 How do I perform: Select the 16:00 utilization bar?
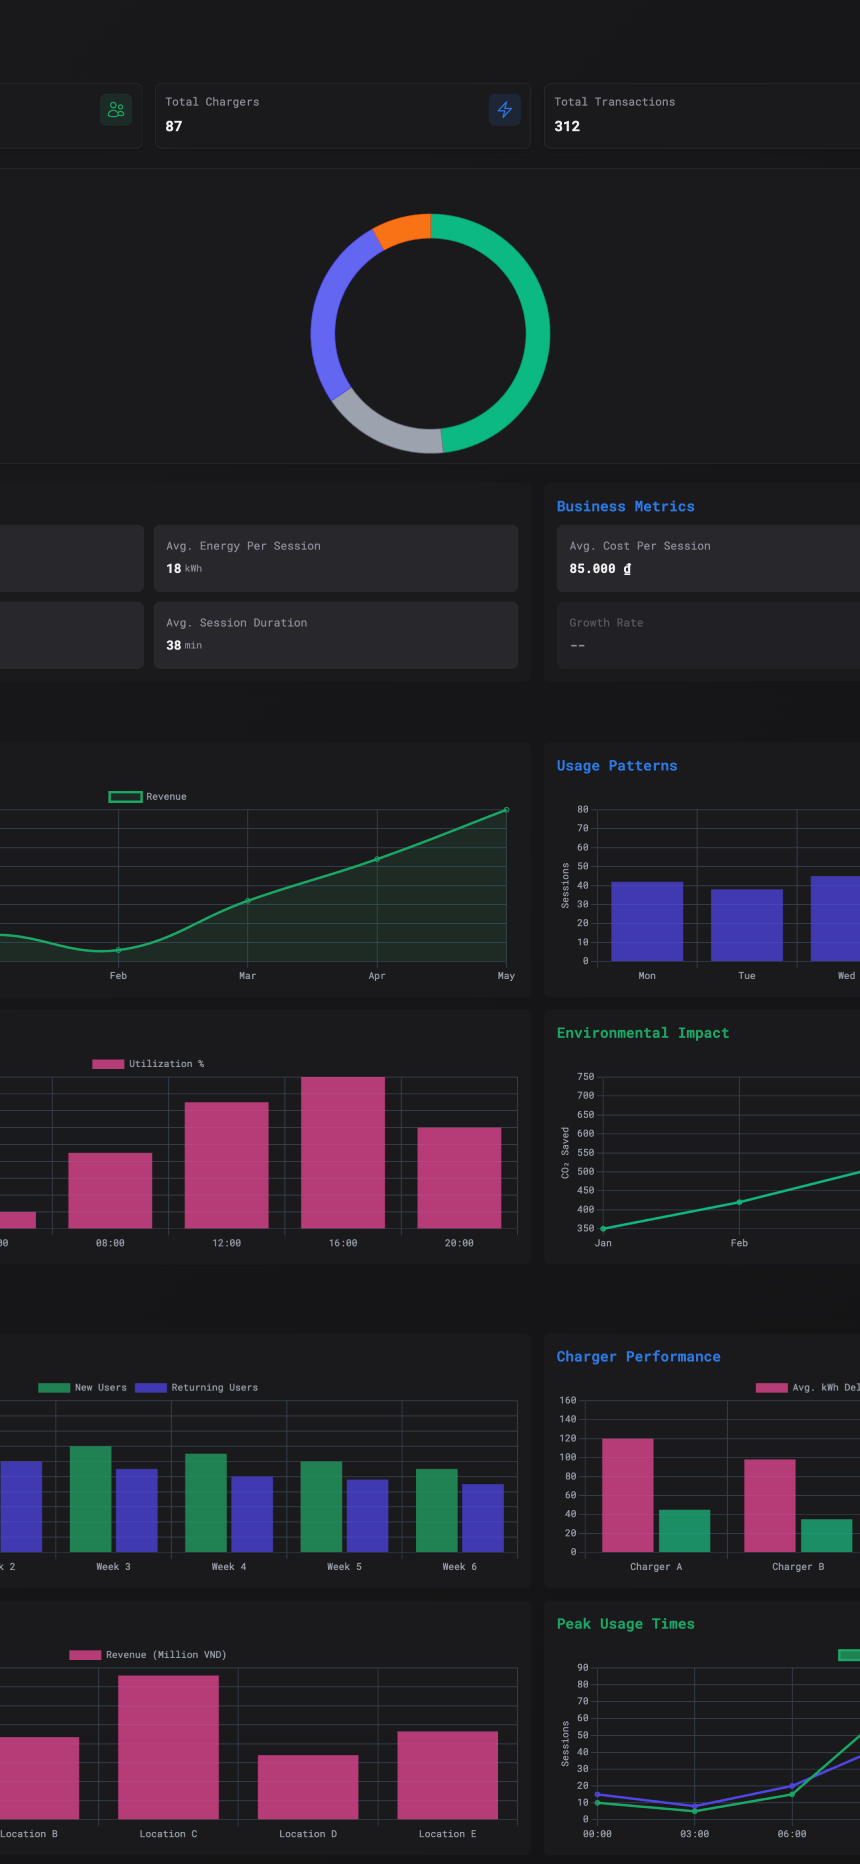343,1152
